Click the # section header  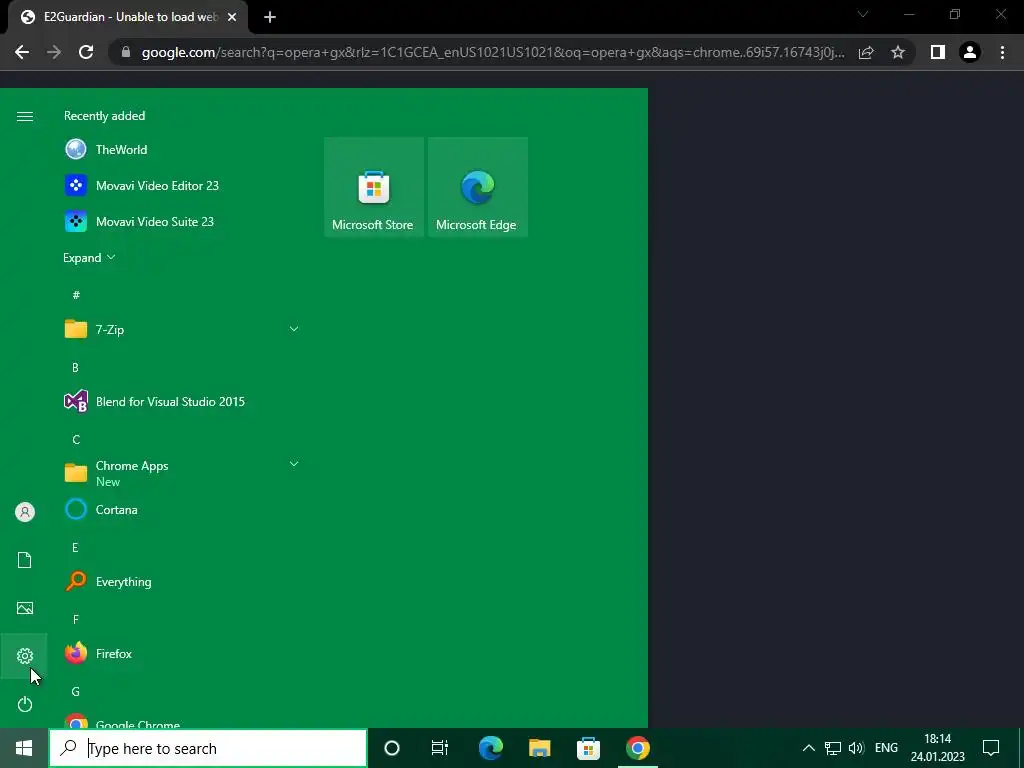point(76,295)
